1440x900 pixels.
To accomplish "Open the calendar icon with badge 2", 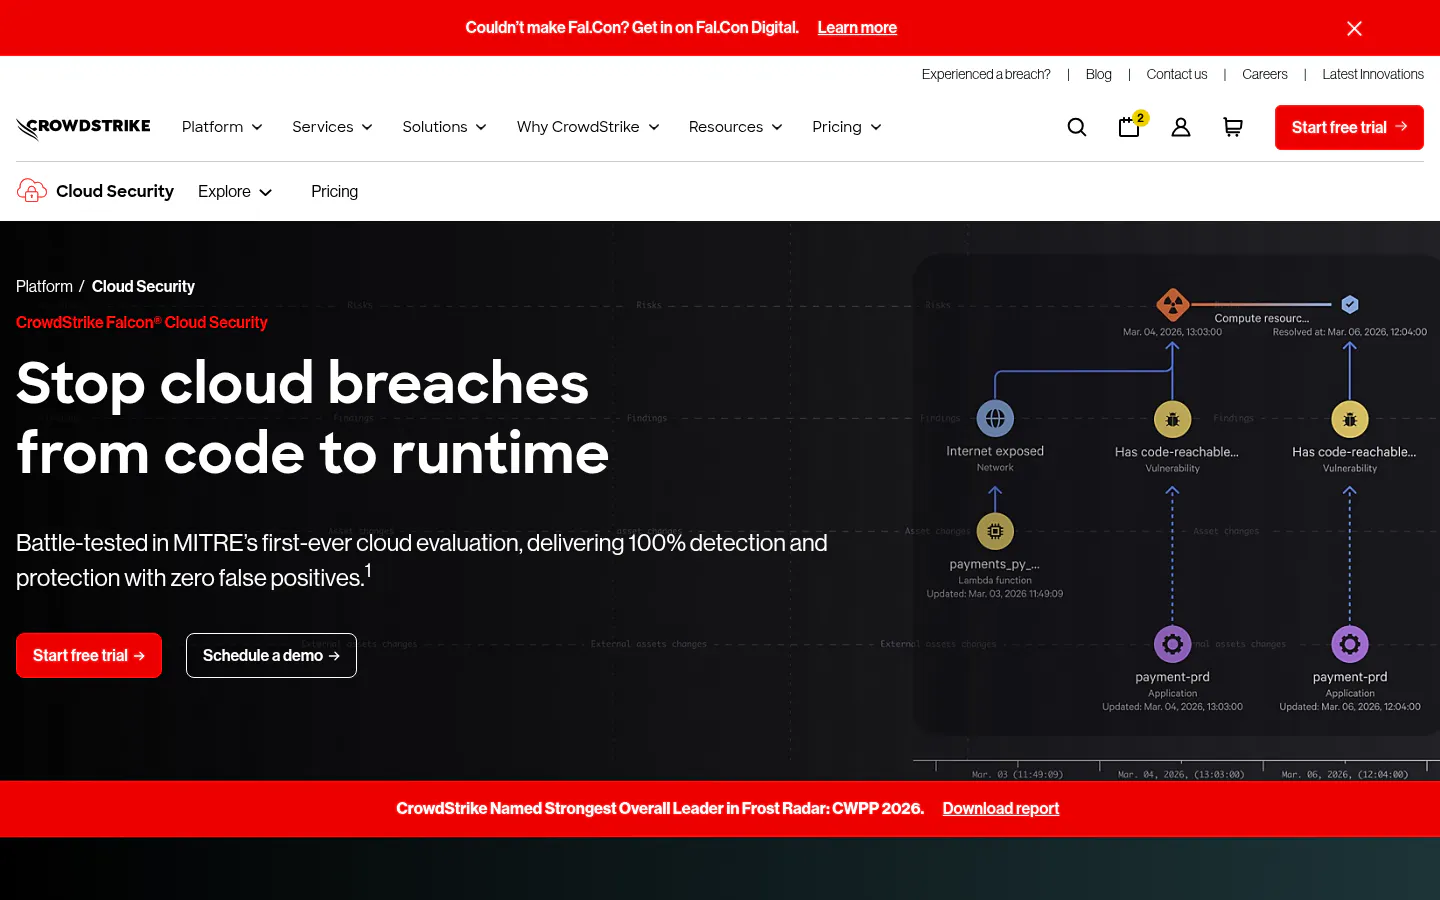I will [1131, 126].
